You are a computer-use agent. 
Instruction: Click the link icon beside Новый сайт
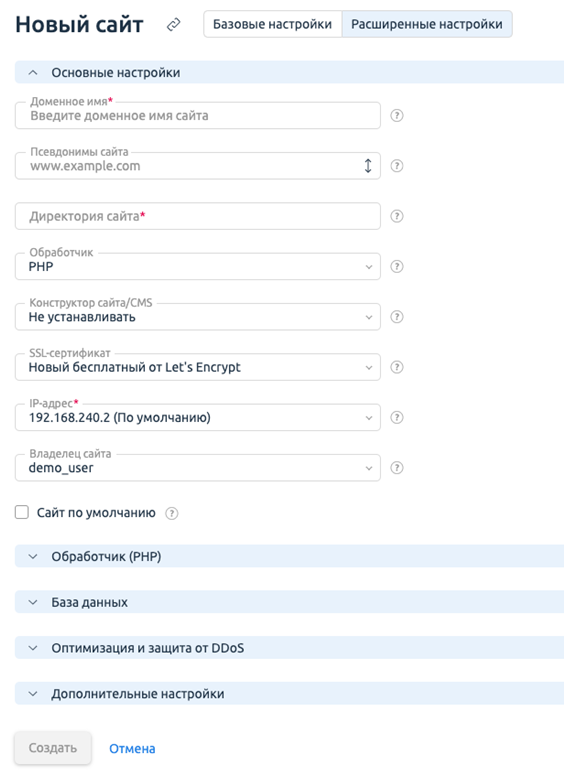pos(173,24)
